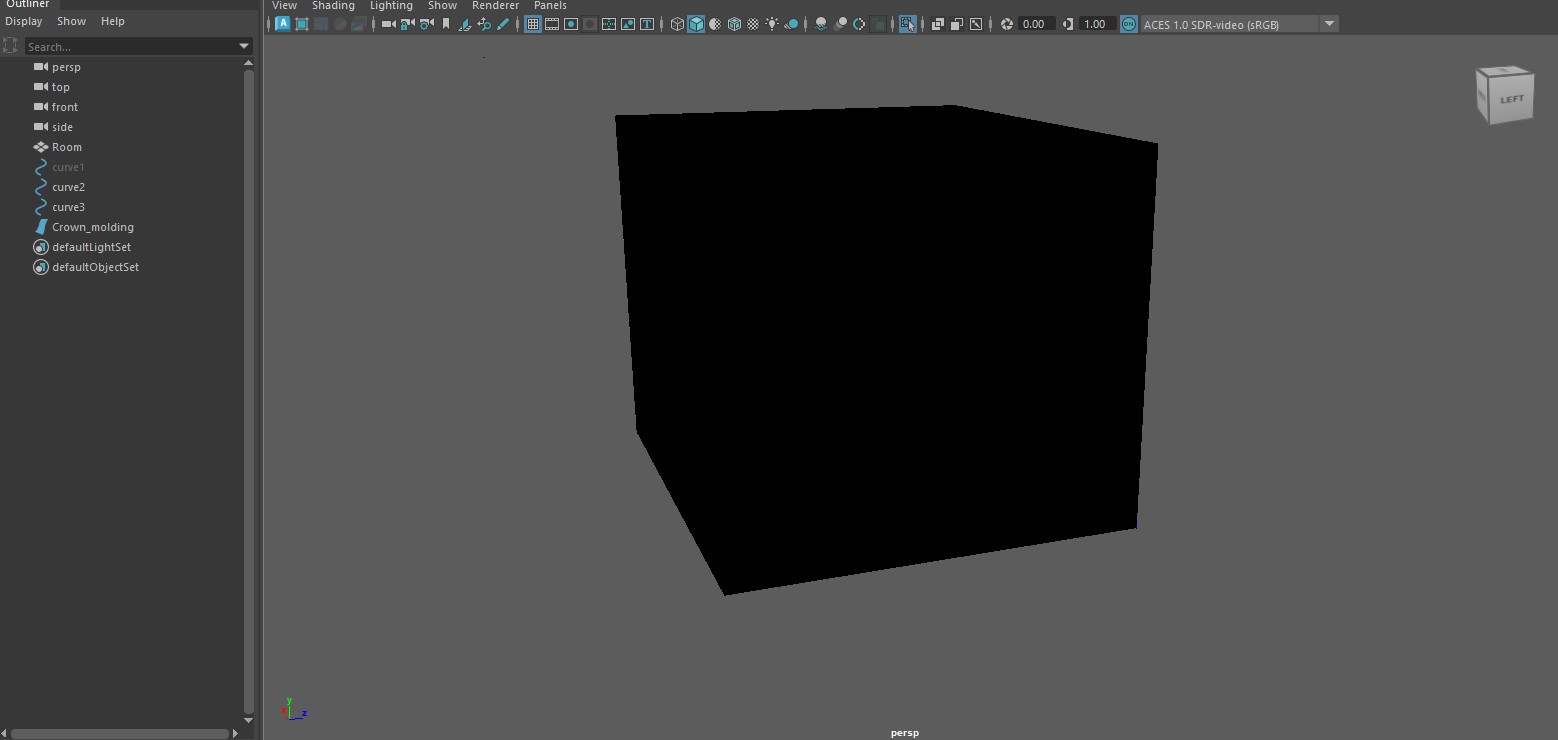Open the Outliner Help menu
This screenshot has width=1558, height=740.
click(x=113, y=21)
